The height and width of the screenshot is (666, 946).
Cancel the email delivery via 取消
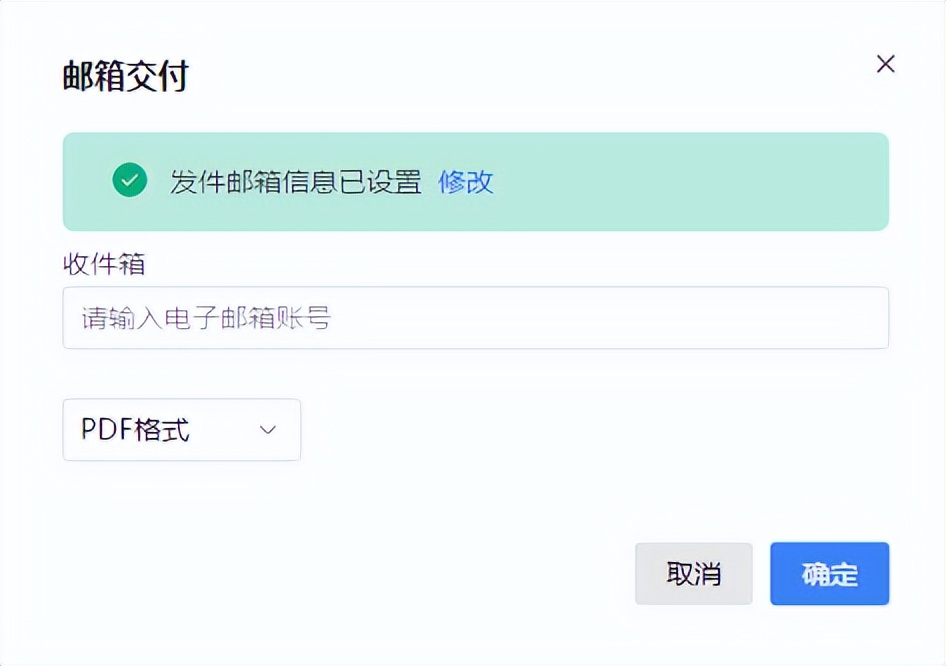(694, 573)
